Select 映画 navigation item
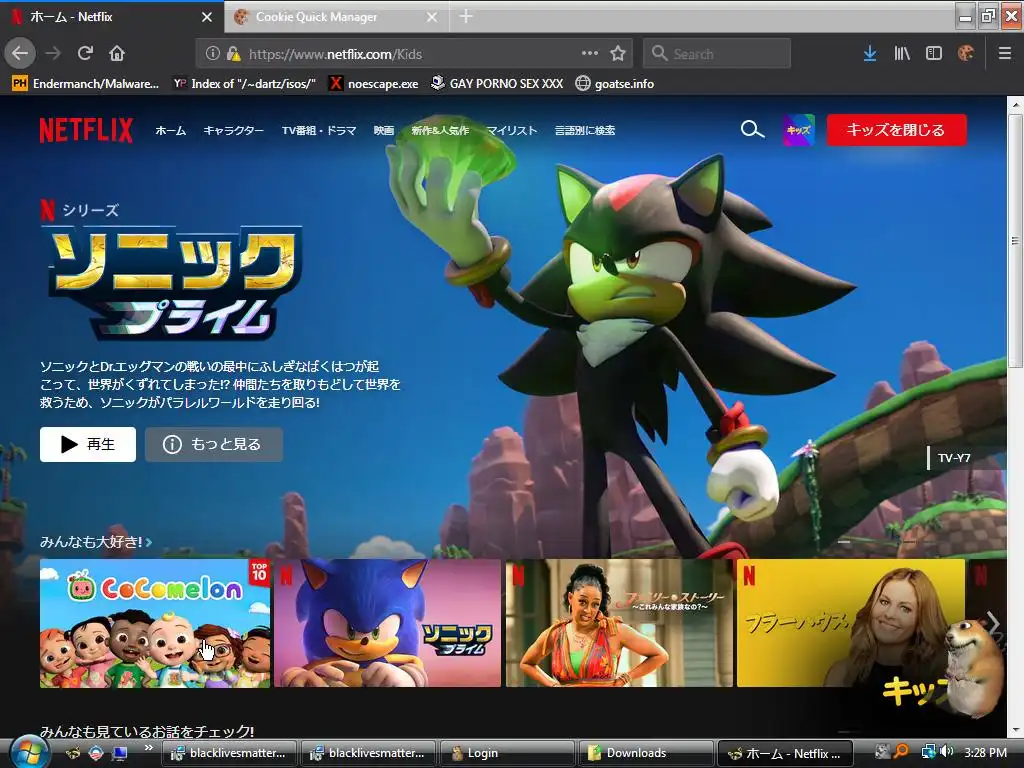This screenshot has width=1024, height=768. [x=384, y=131]
